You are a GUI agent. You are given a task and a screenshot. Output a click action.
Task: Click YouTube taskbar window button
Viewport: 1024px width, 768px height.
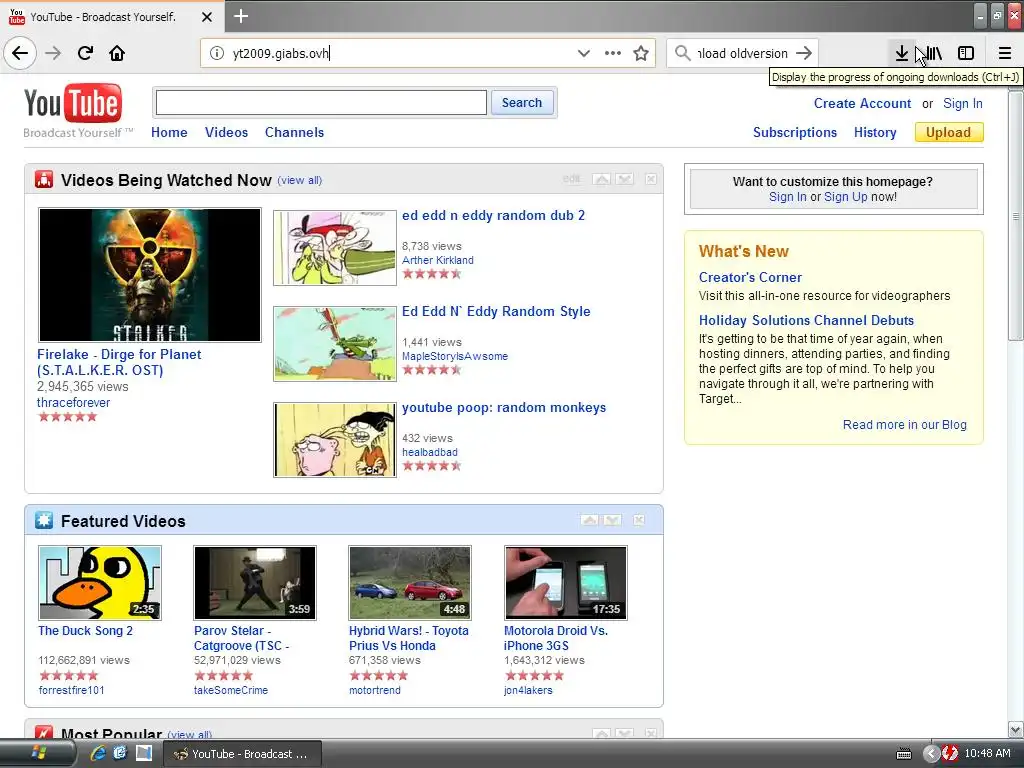[x=242, y=754]
